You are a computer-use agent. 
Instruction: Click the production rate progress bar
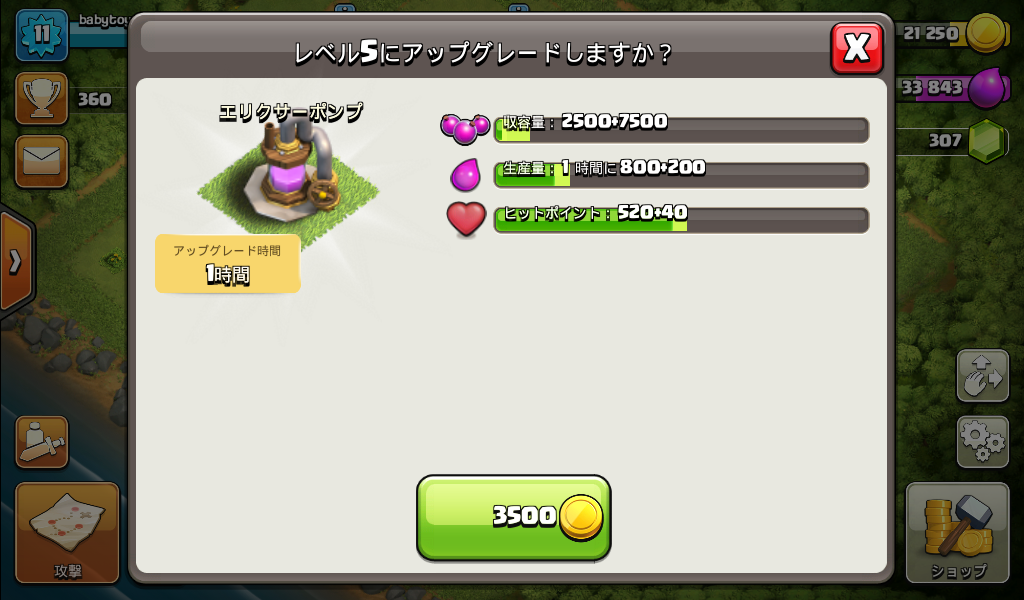click(x=681, y=175)
